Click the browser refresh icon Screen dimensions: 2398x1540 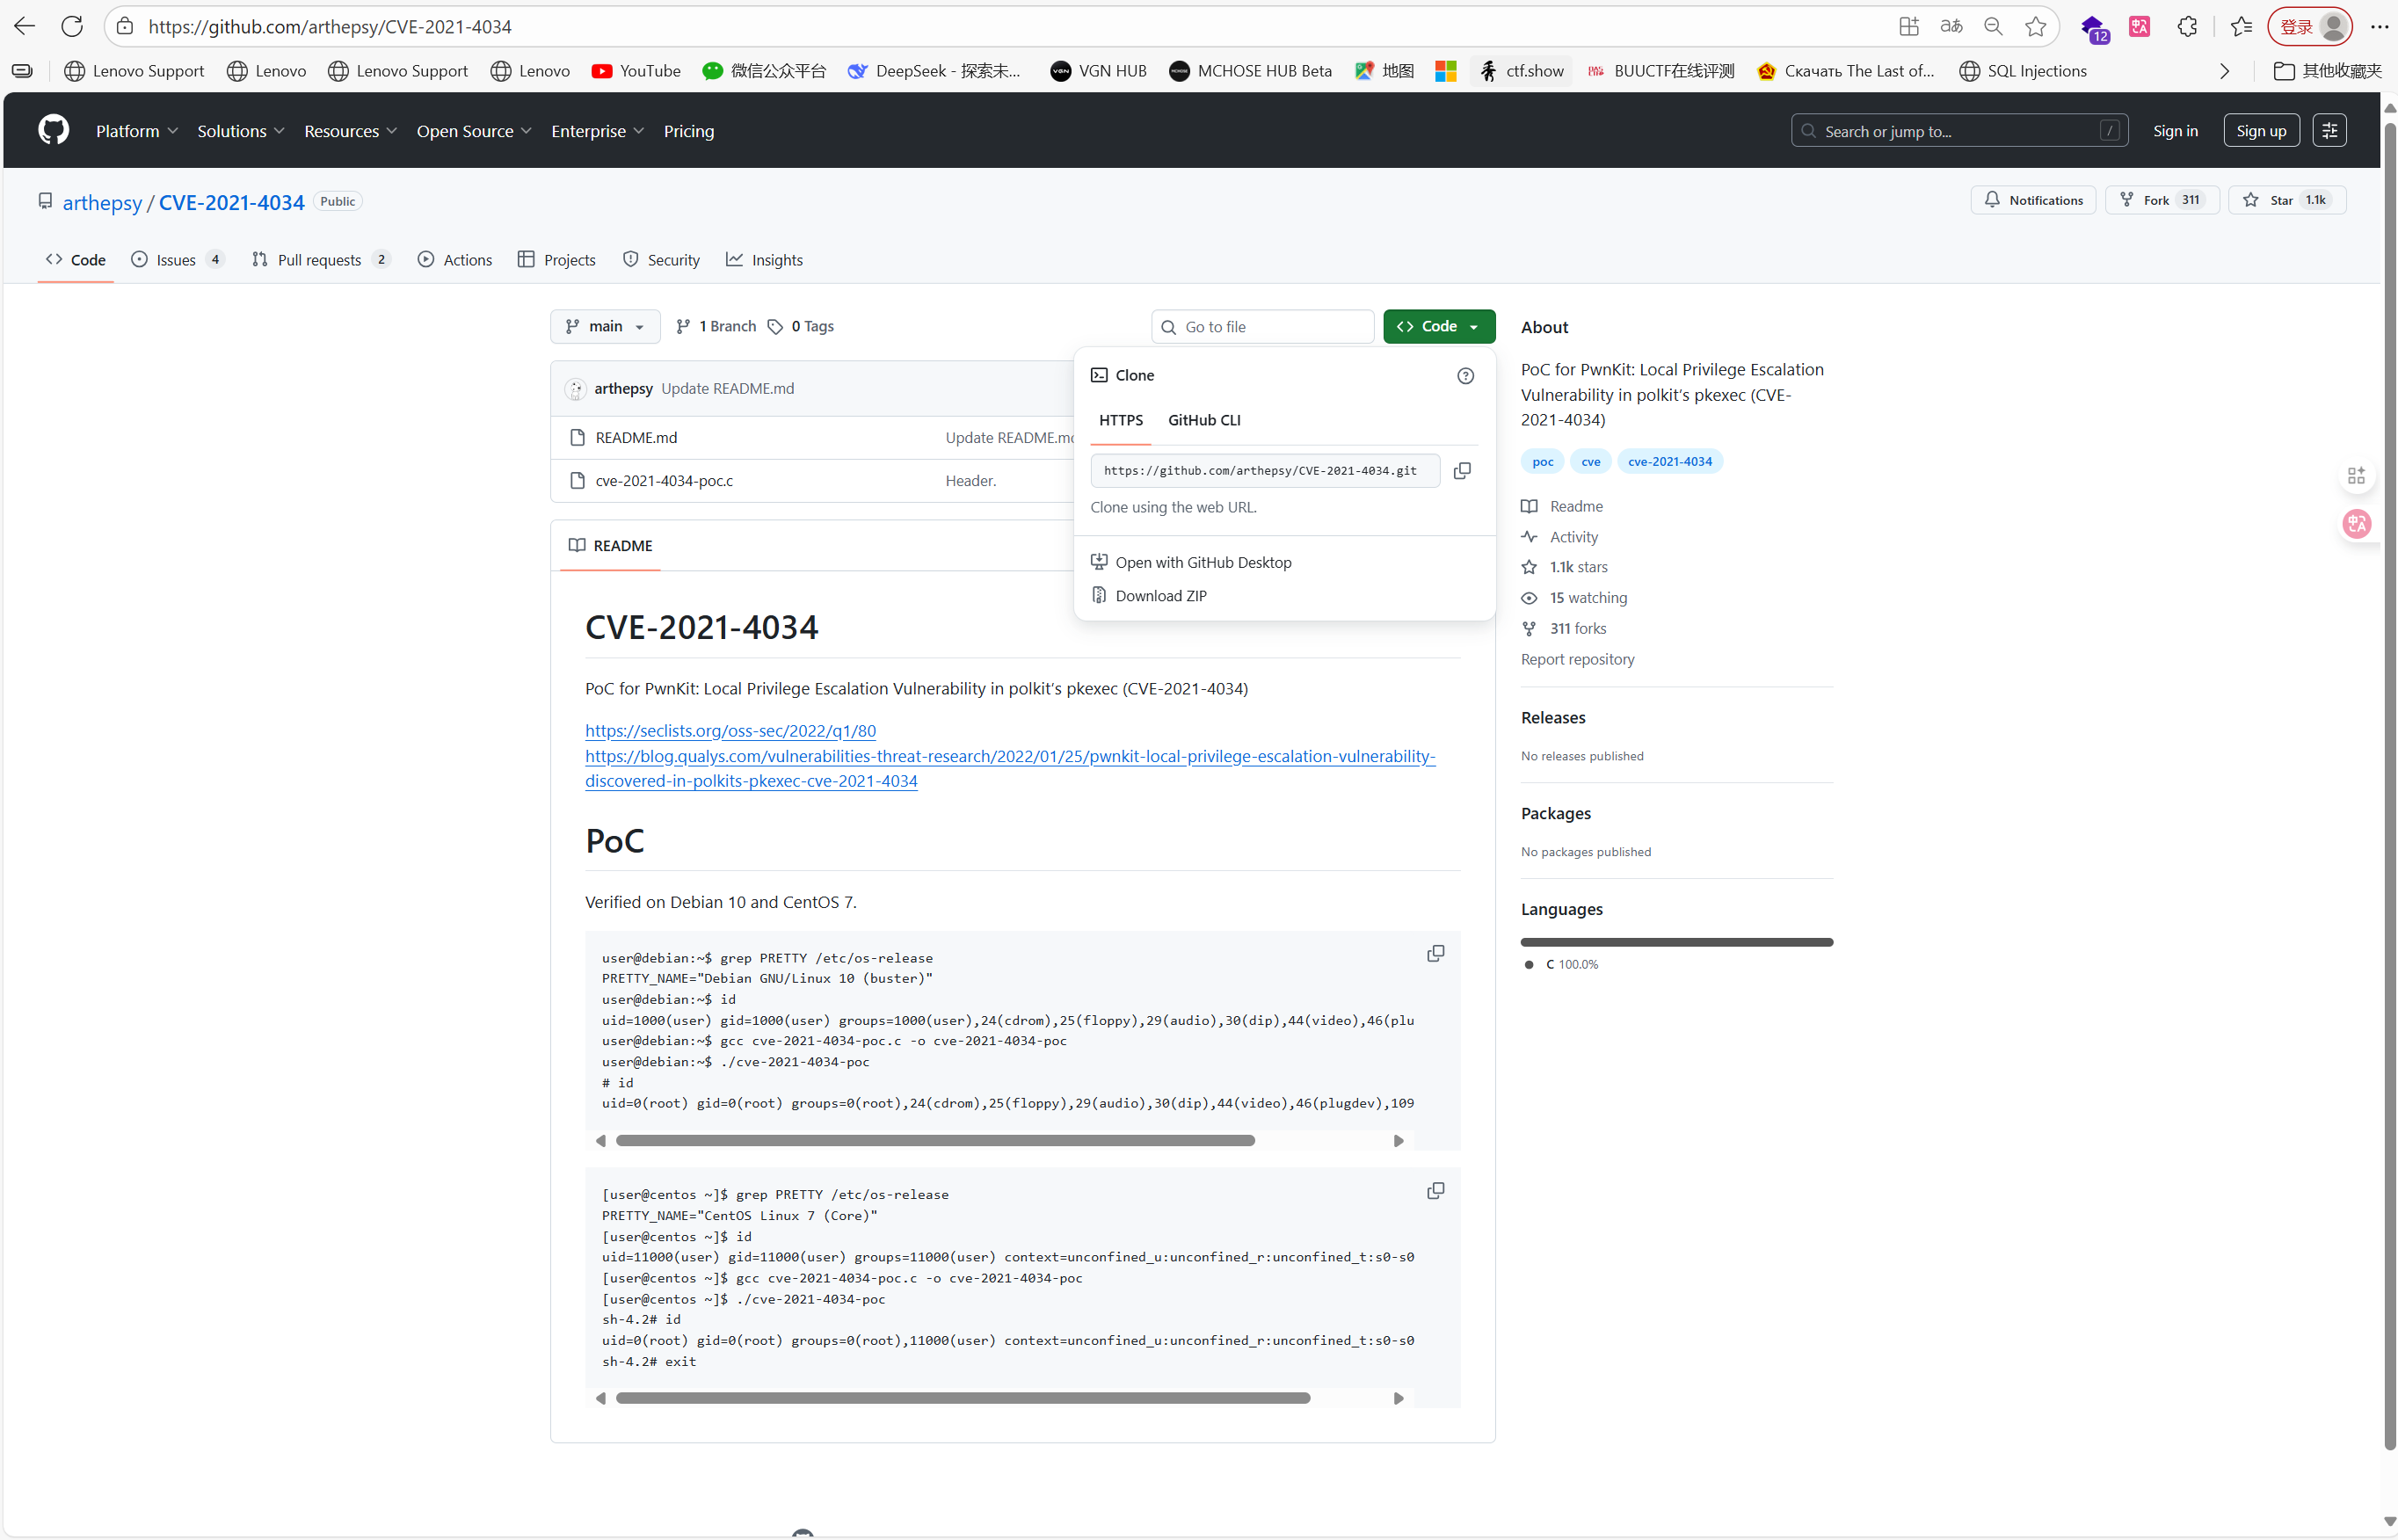pyautogui.click(x=72, y=27)
